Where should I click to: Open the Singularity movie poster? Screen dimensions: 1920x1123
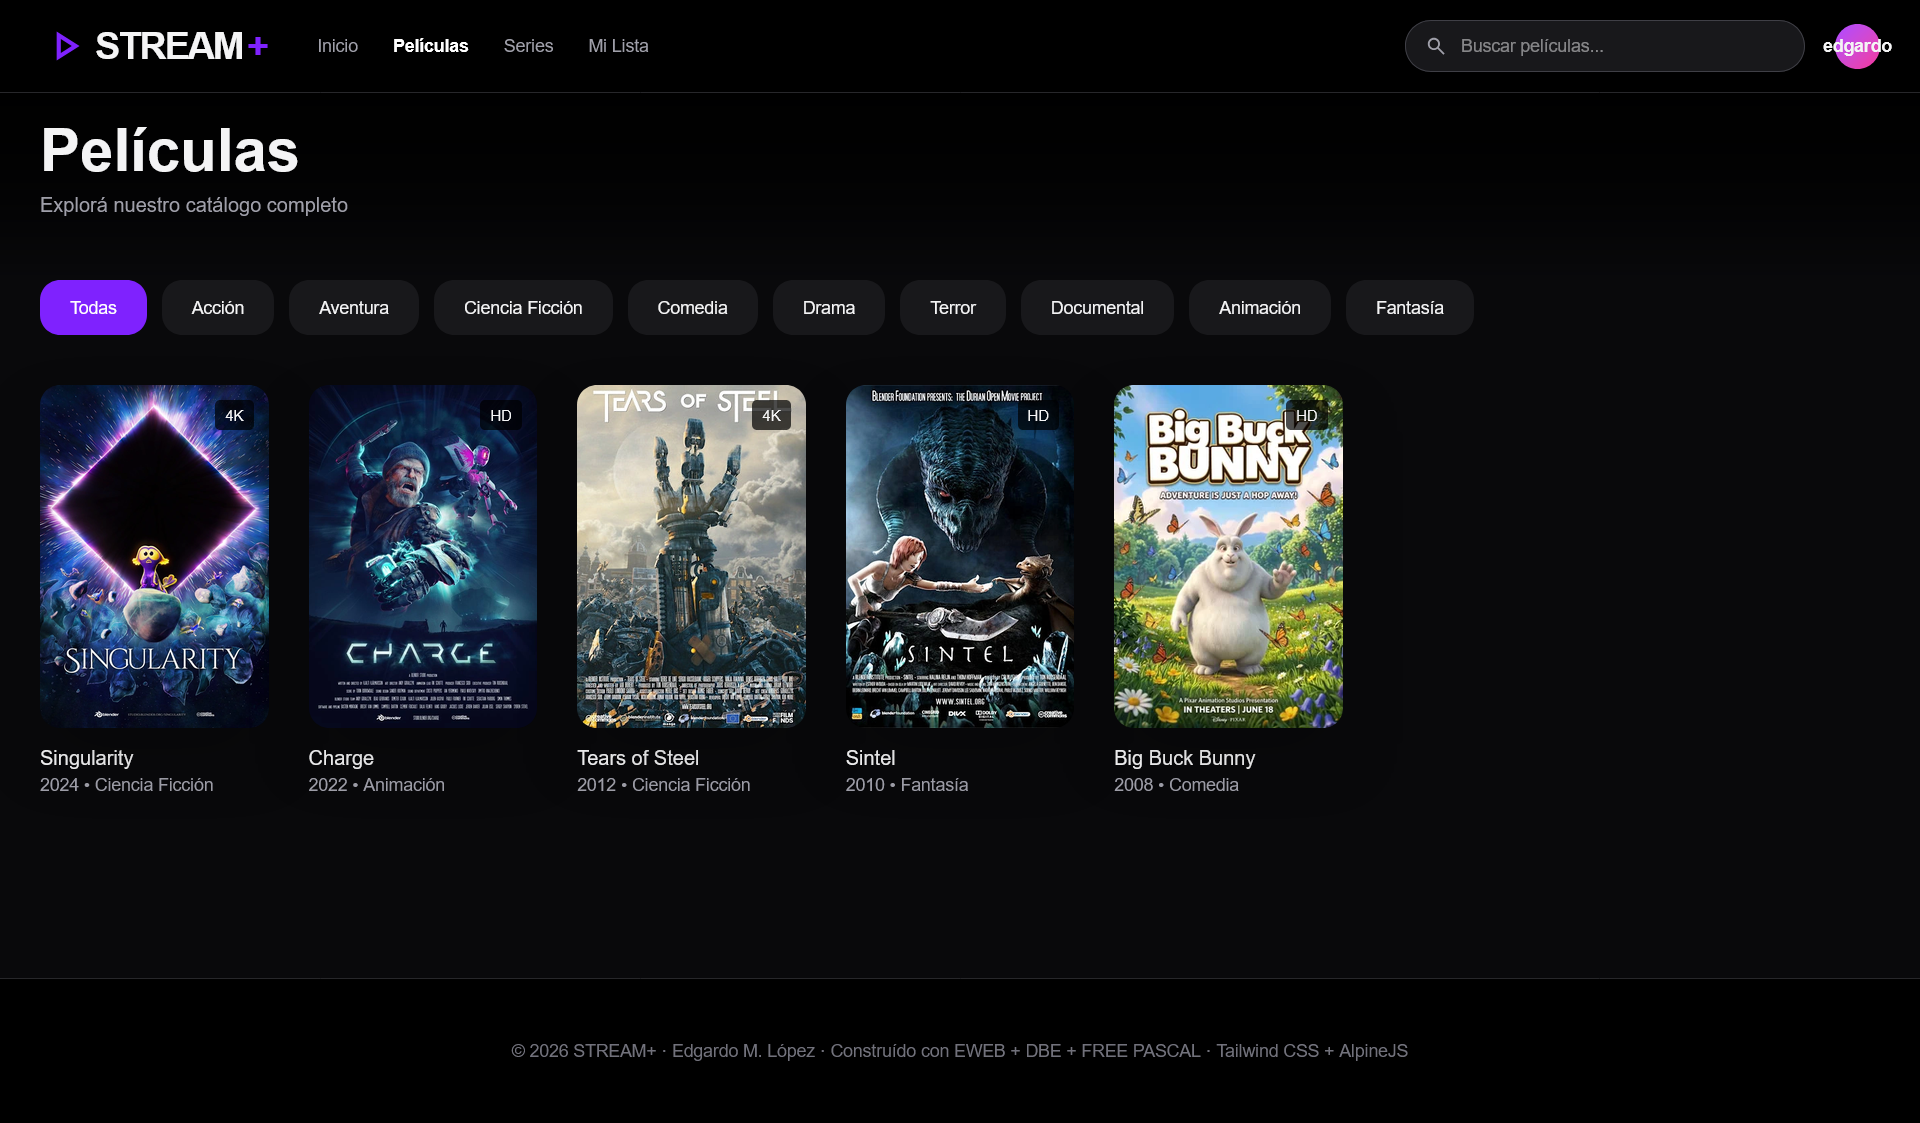[154, 556]
